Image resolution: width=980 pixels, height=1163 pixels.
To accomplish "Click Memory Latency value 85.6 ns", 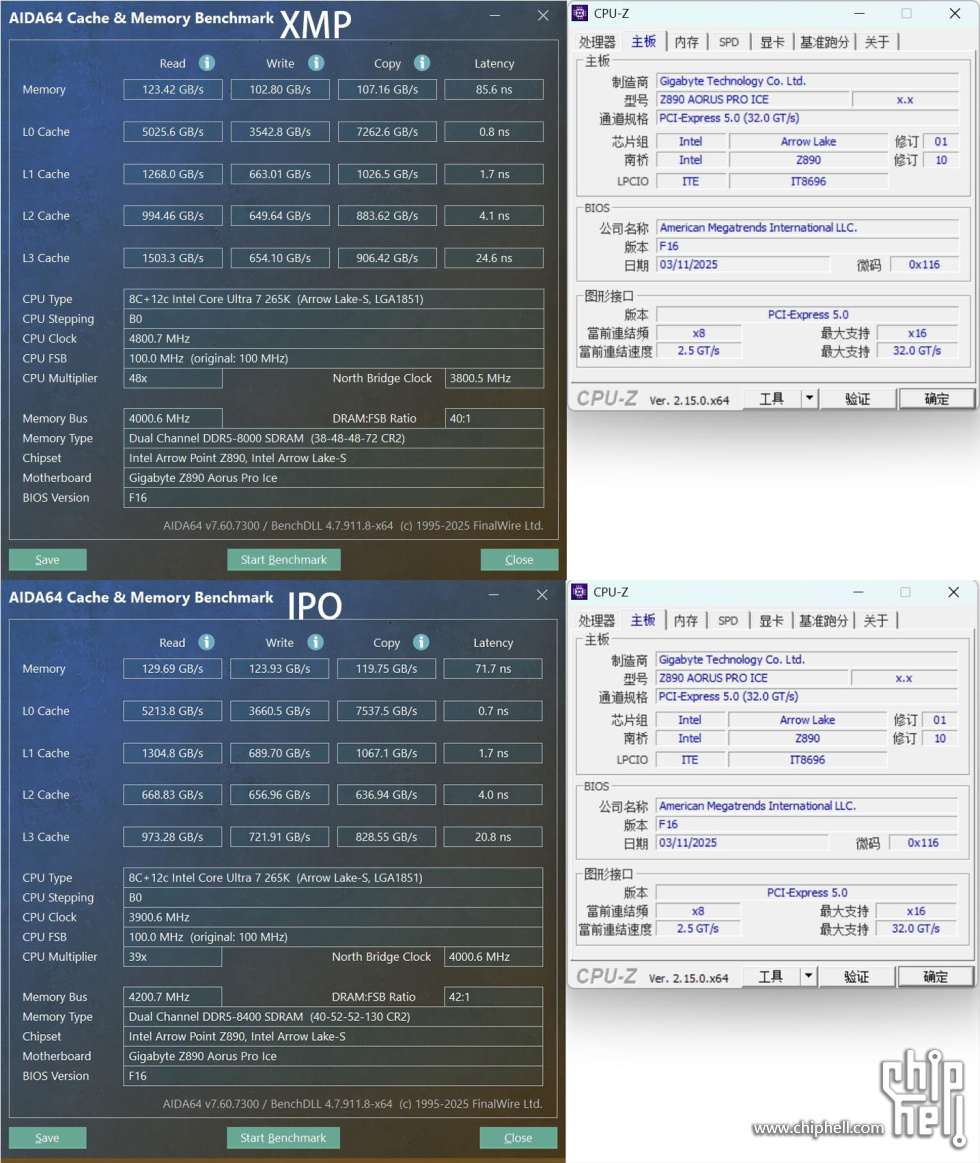I will tap(494, 90).
